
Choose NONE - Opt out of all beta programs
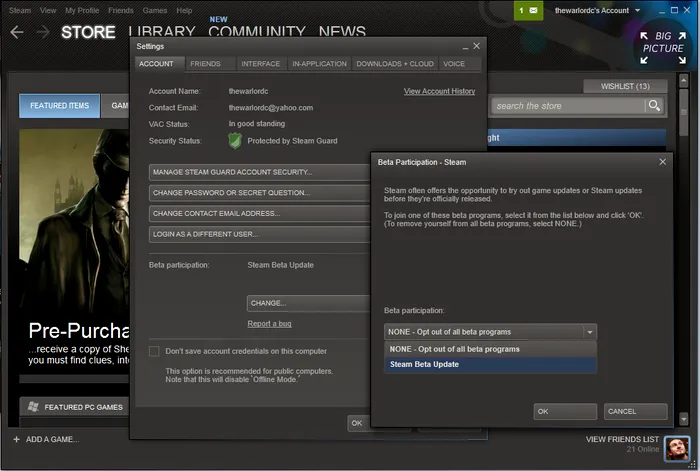pos(490,349)
